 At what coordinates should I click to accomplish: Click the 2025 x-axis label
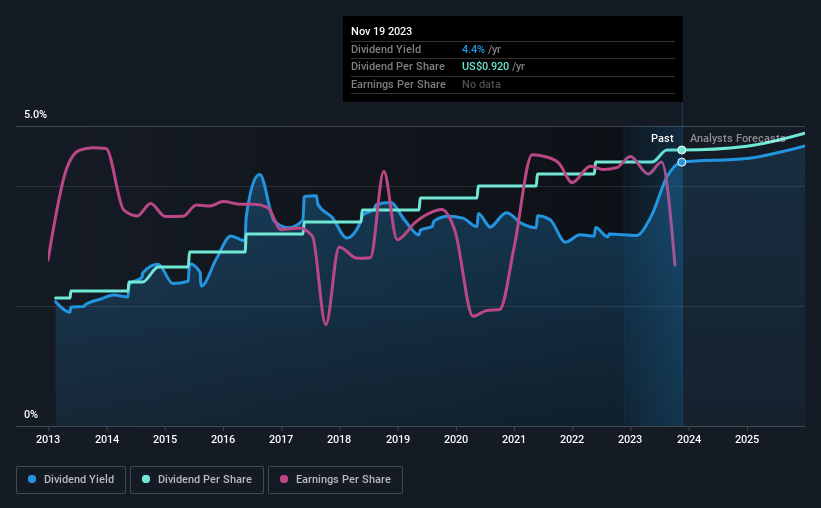coord(747,439)
